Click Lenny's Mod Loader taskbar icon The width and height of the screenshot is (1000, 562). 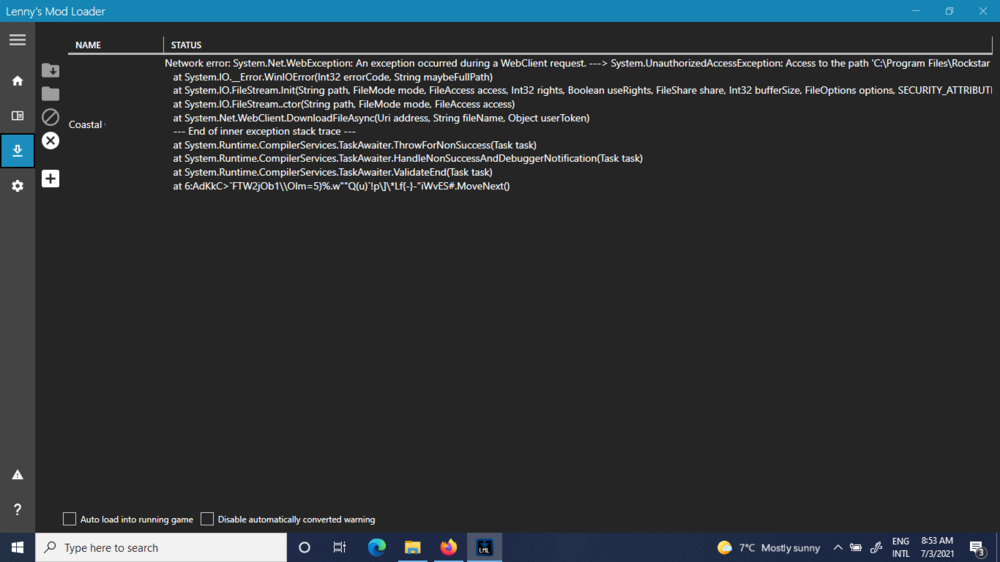484,547
